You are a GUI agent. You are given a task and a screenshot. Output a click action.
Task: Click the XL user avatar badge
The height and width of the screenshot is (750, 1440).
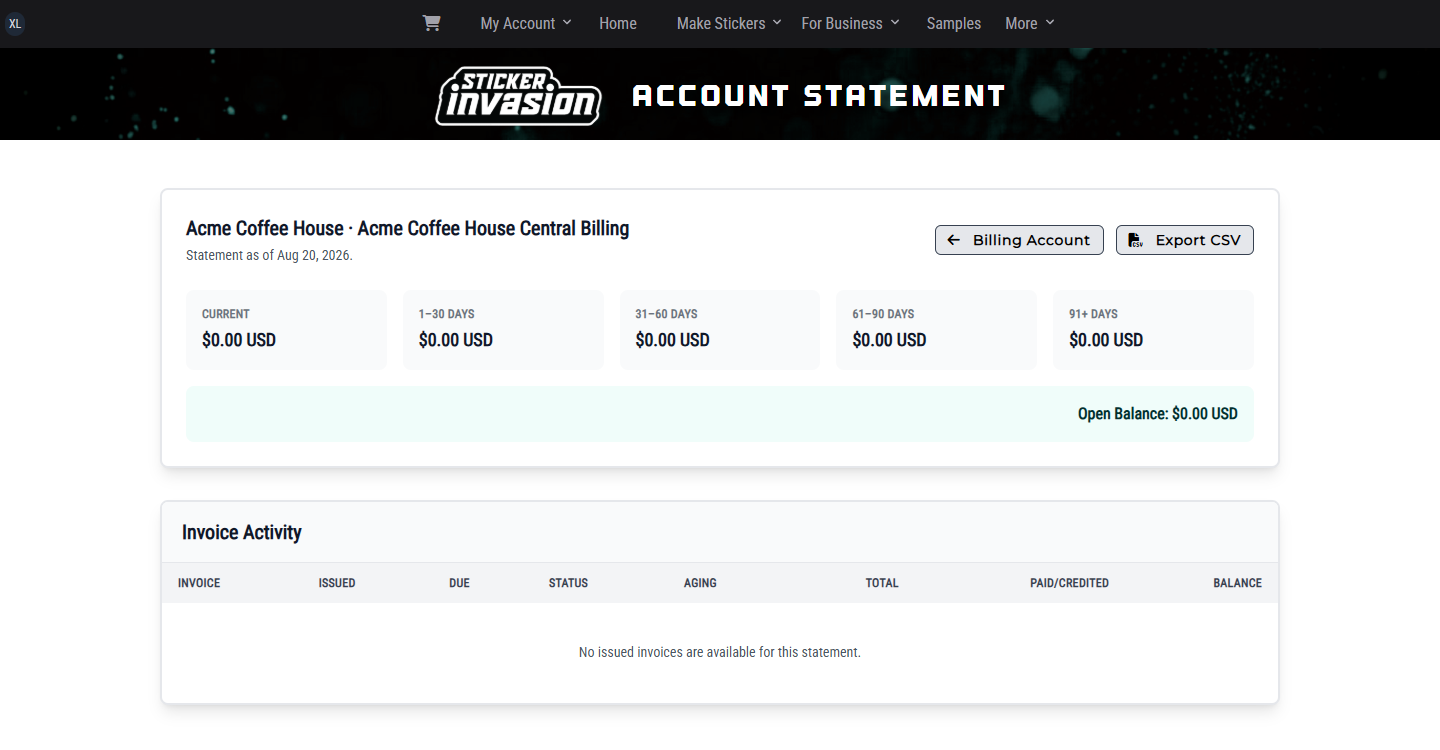point(15,24)
